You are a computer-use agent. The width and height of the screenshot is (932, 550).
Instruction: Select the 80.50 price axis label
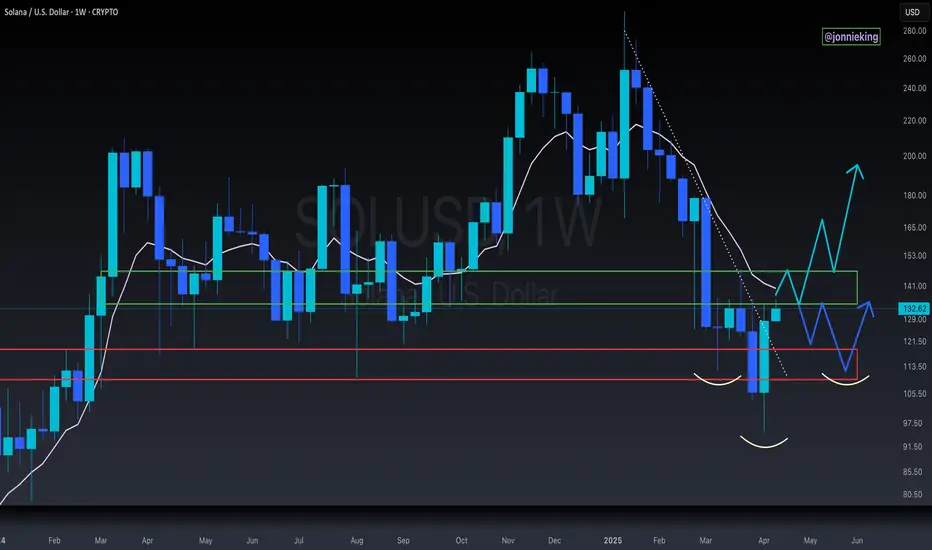pos(914,495)
